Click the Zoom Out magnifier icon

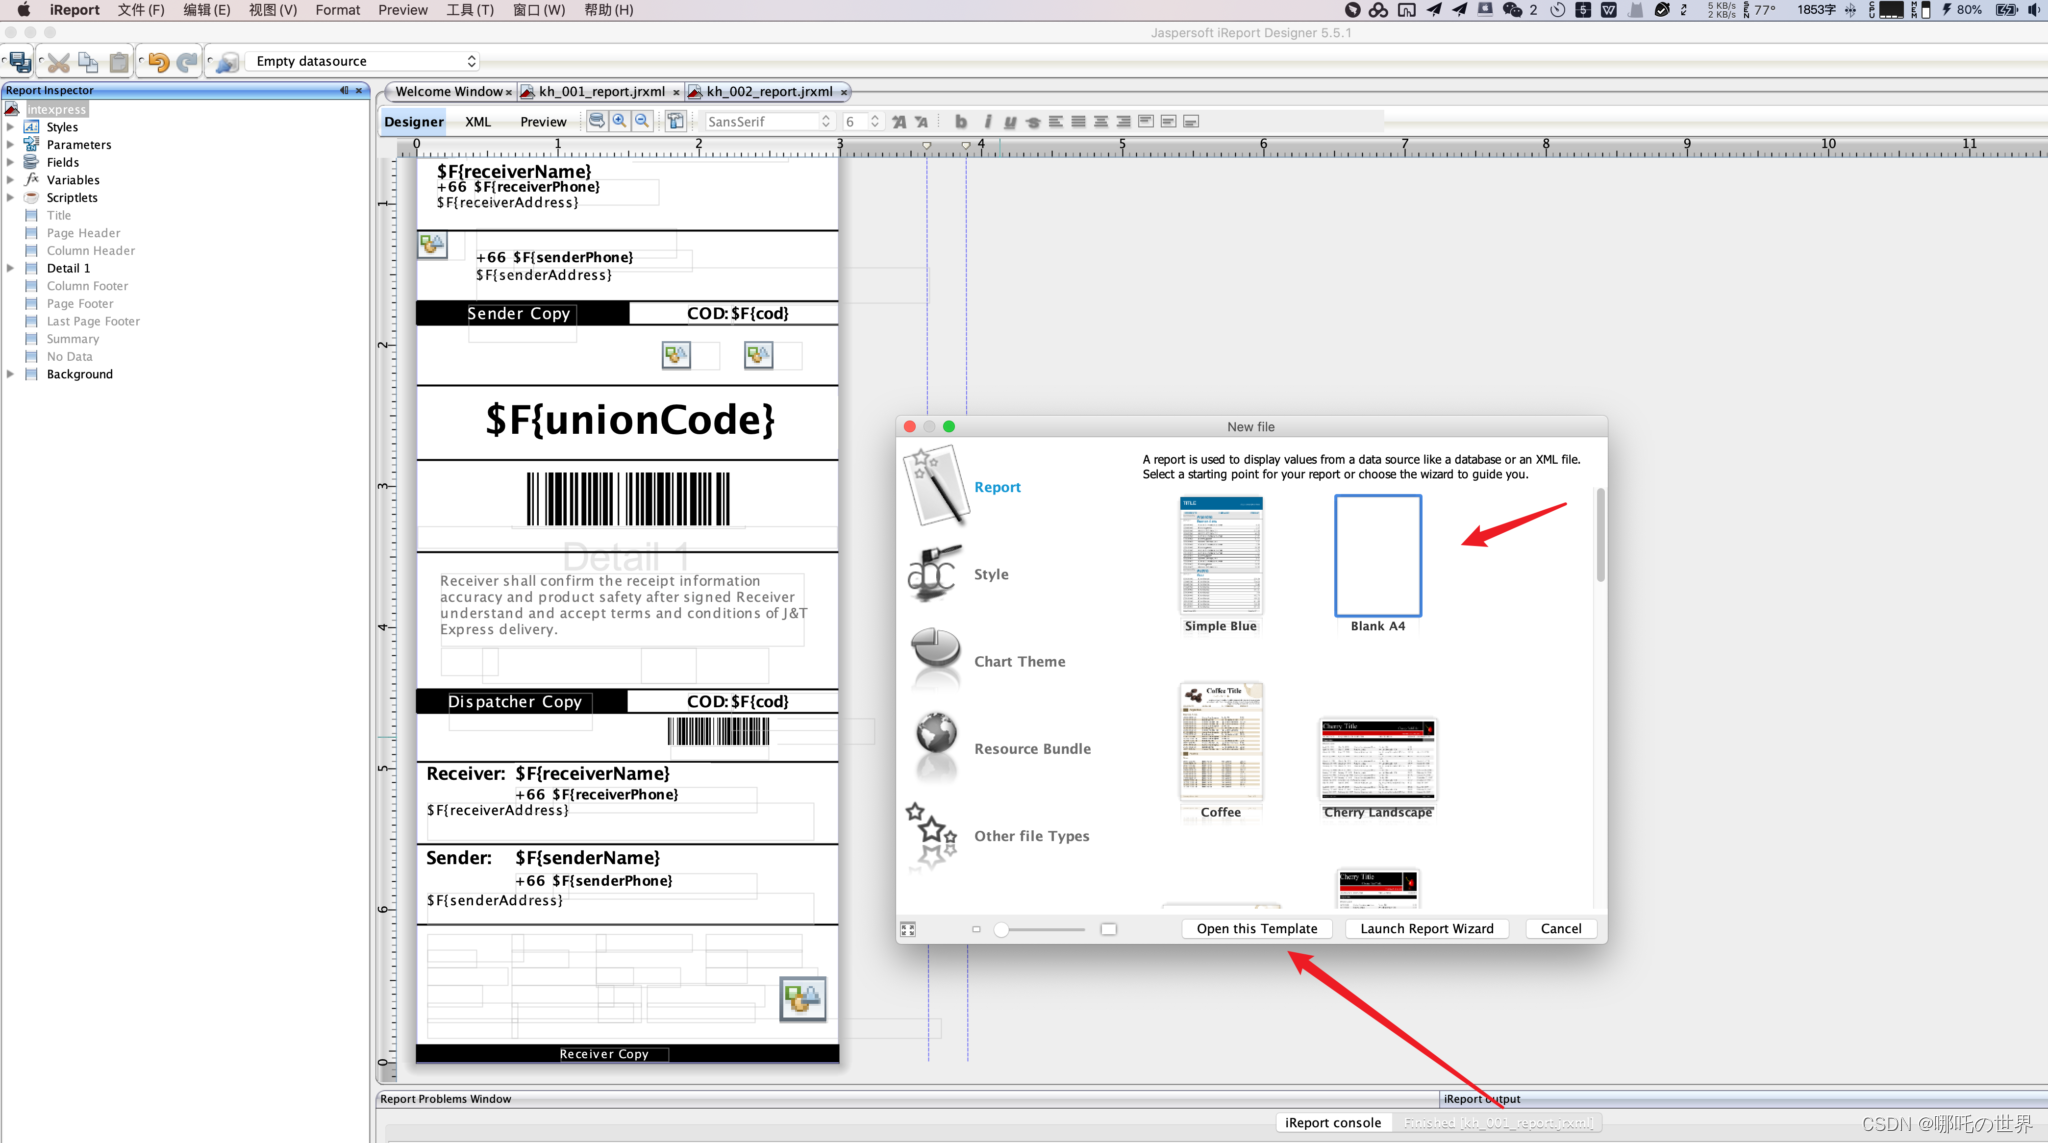643,121
